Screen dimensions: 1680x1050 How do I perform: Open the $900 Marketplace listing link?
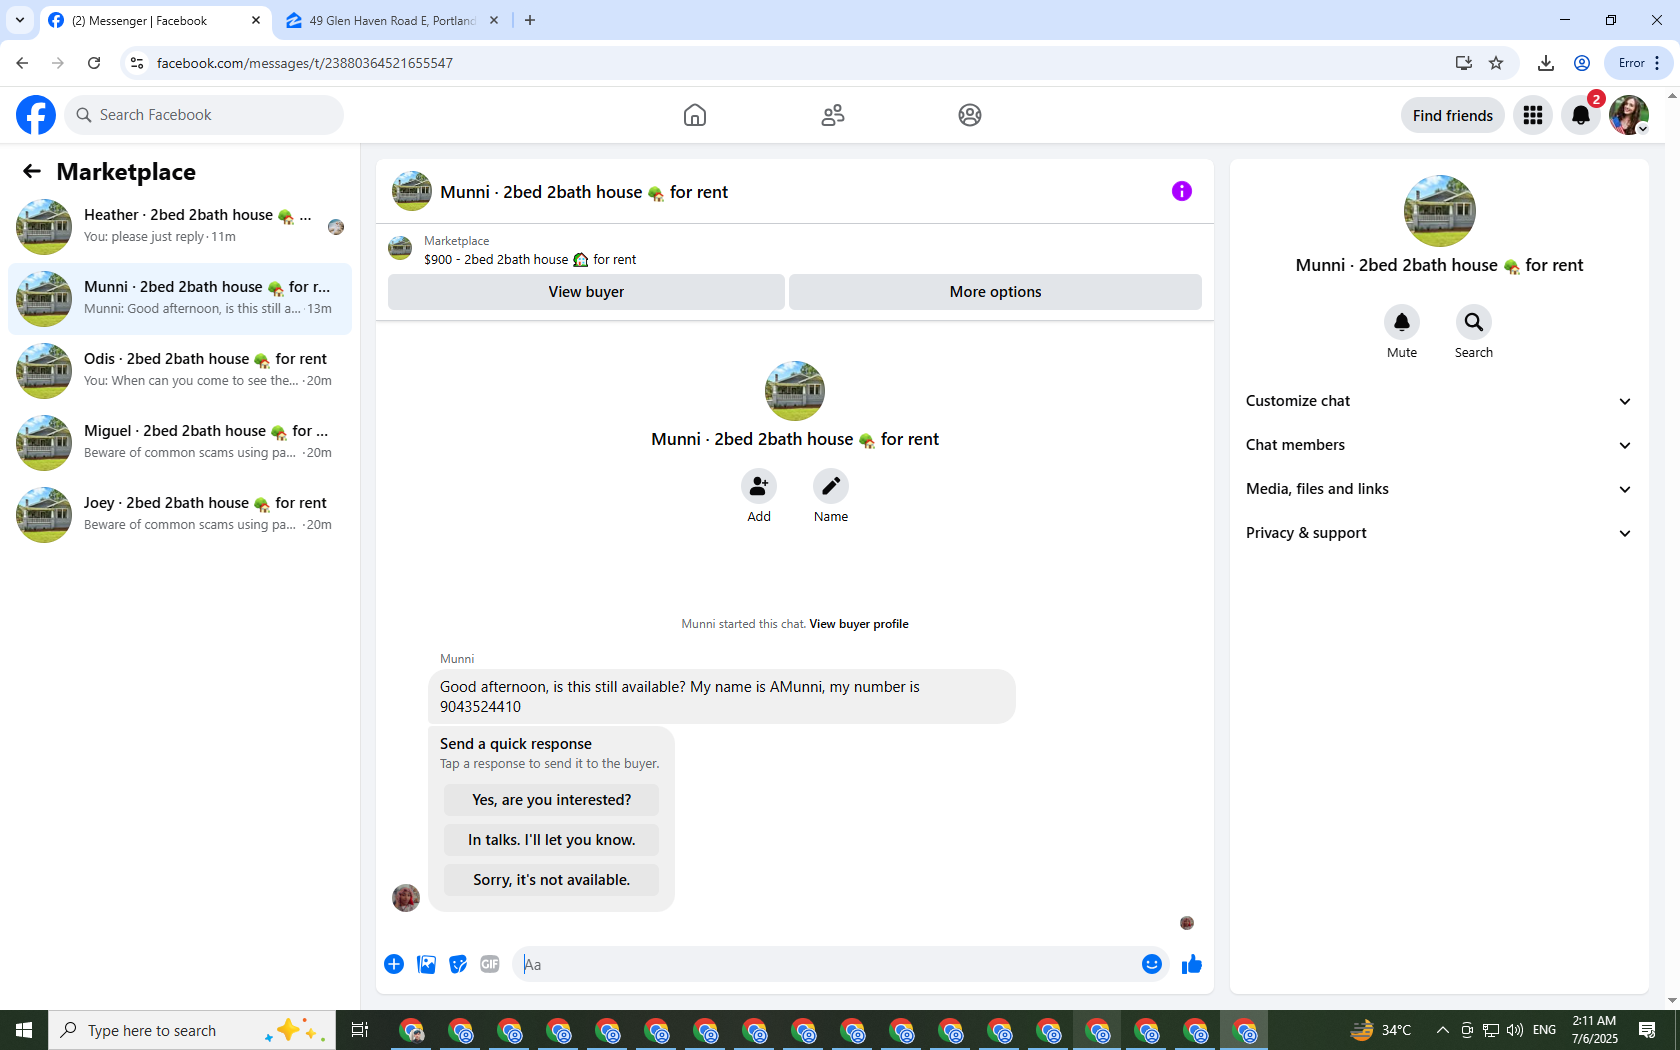[530, 259]
